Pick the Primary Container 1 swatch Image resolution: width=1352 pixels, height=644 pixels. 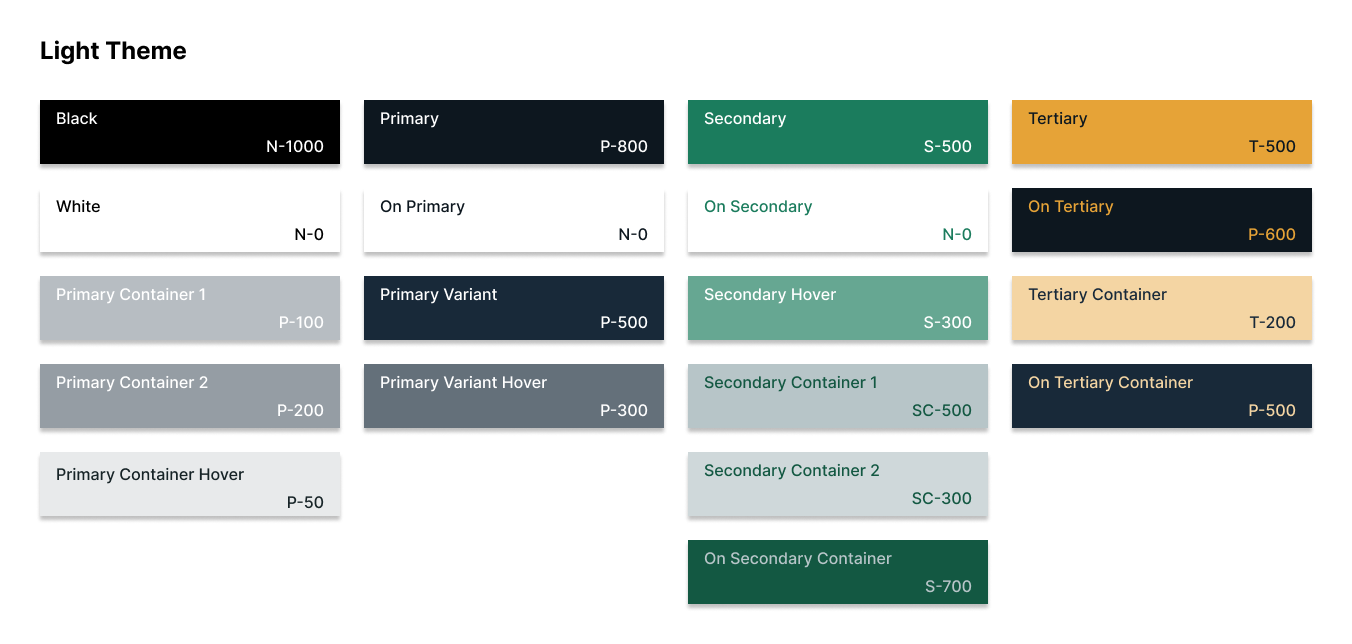coord(190,308)
